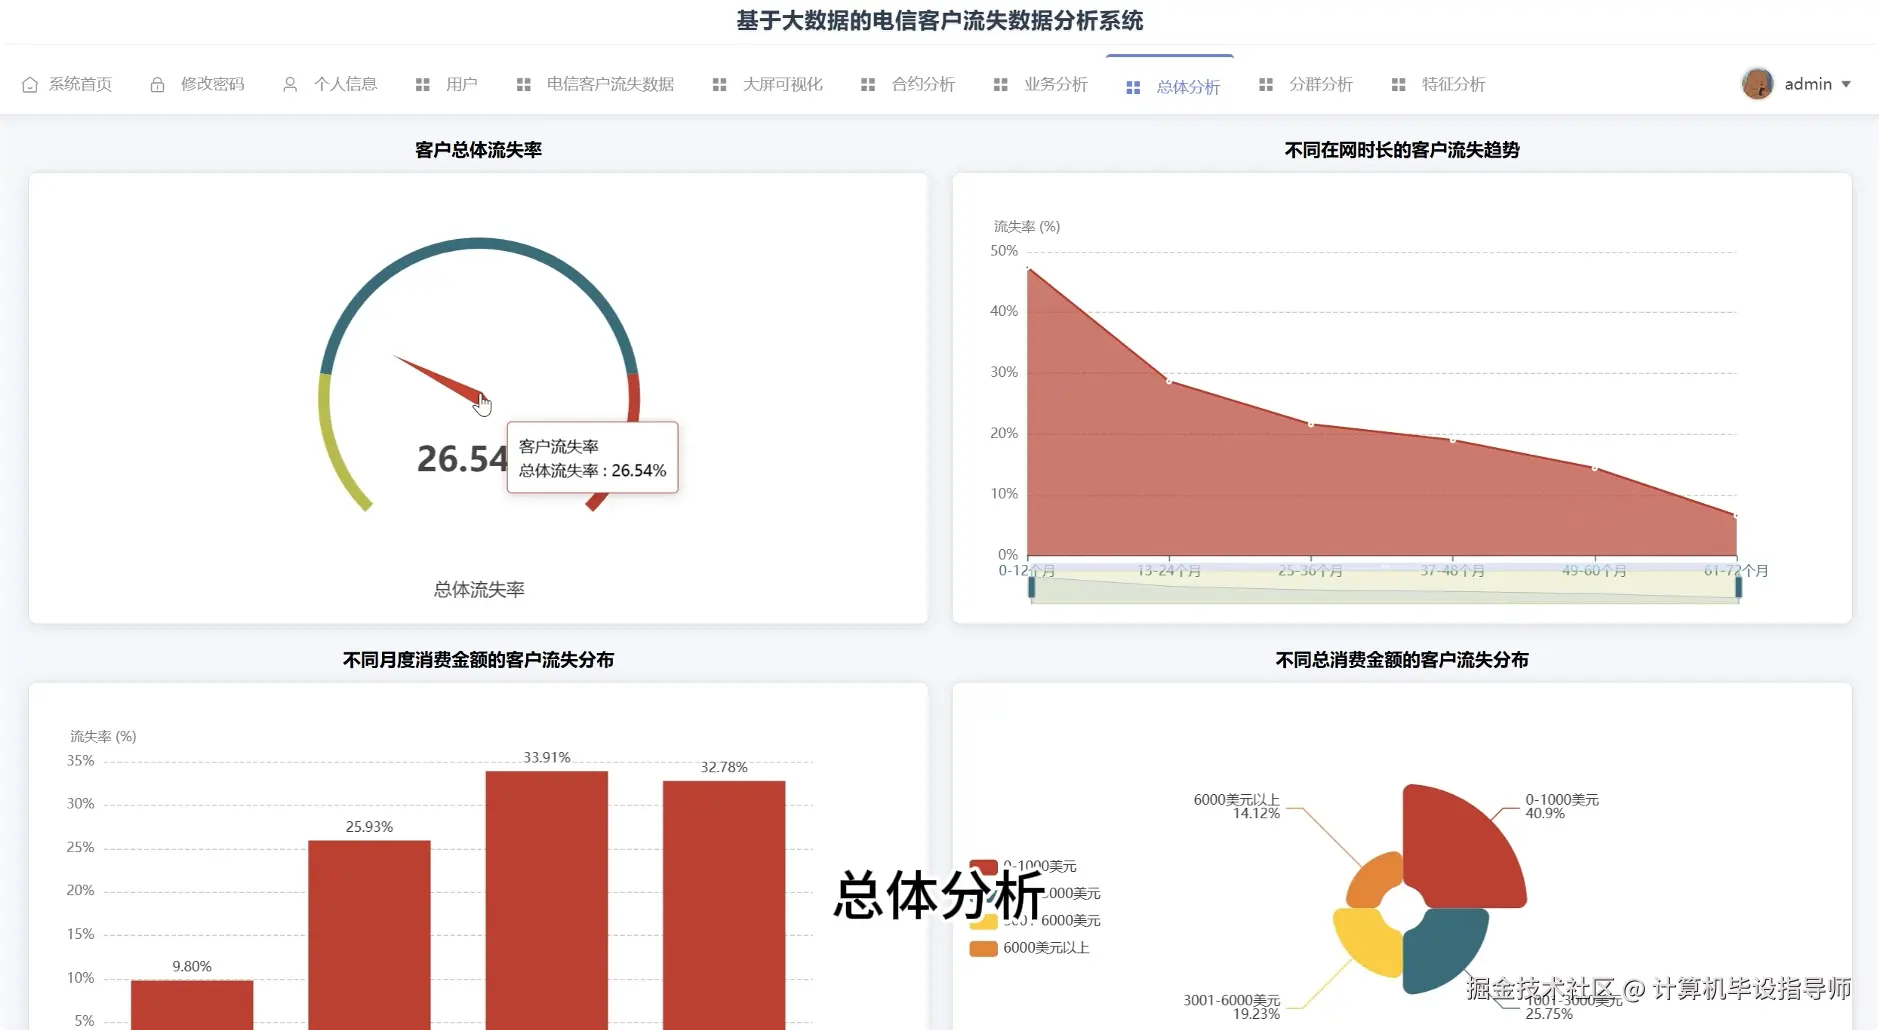Click the grid icon beside 用户

(x=423, y=85)
